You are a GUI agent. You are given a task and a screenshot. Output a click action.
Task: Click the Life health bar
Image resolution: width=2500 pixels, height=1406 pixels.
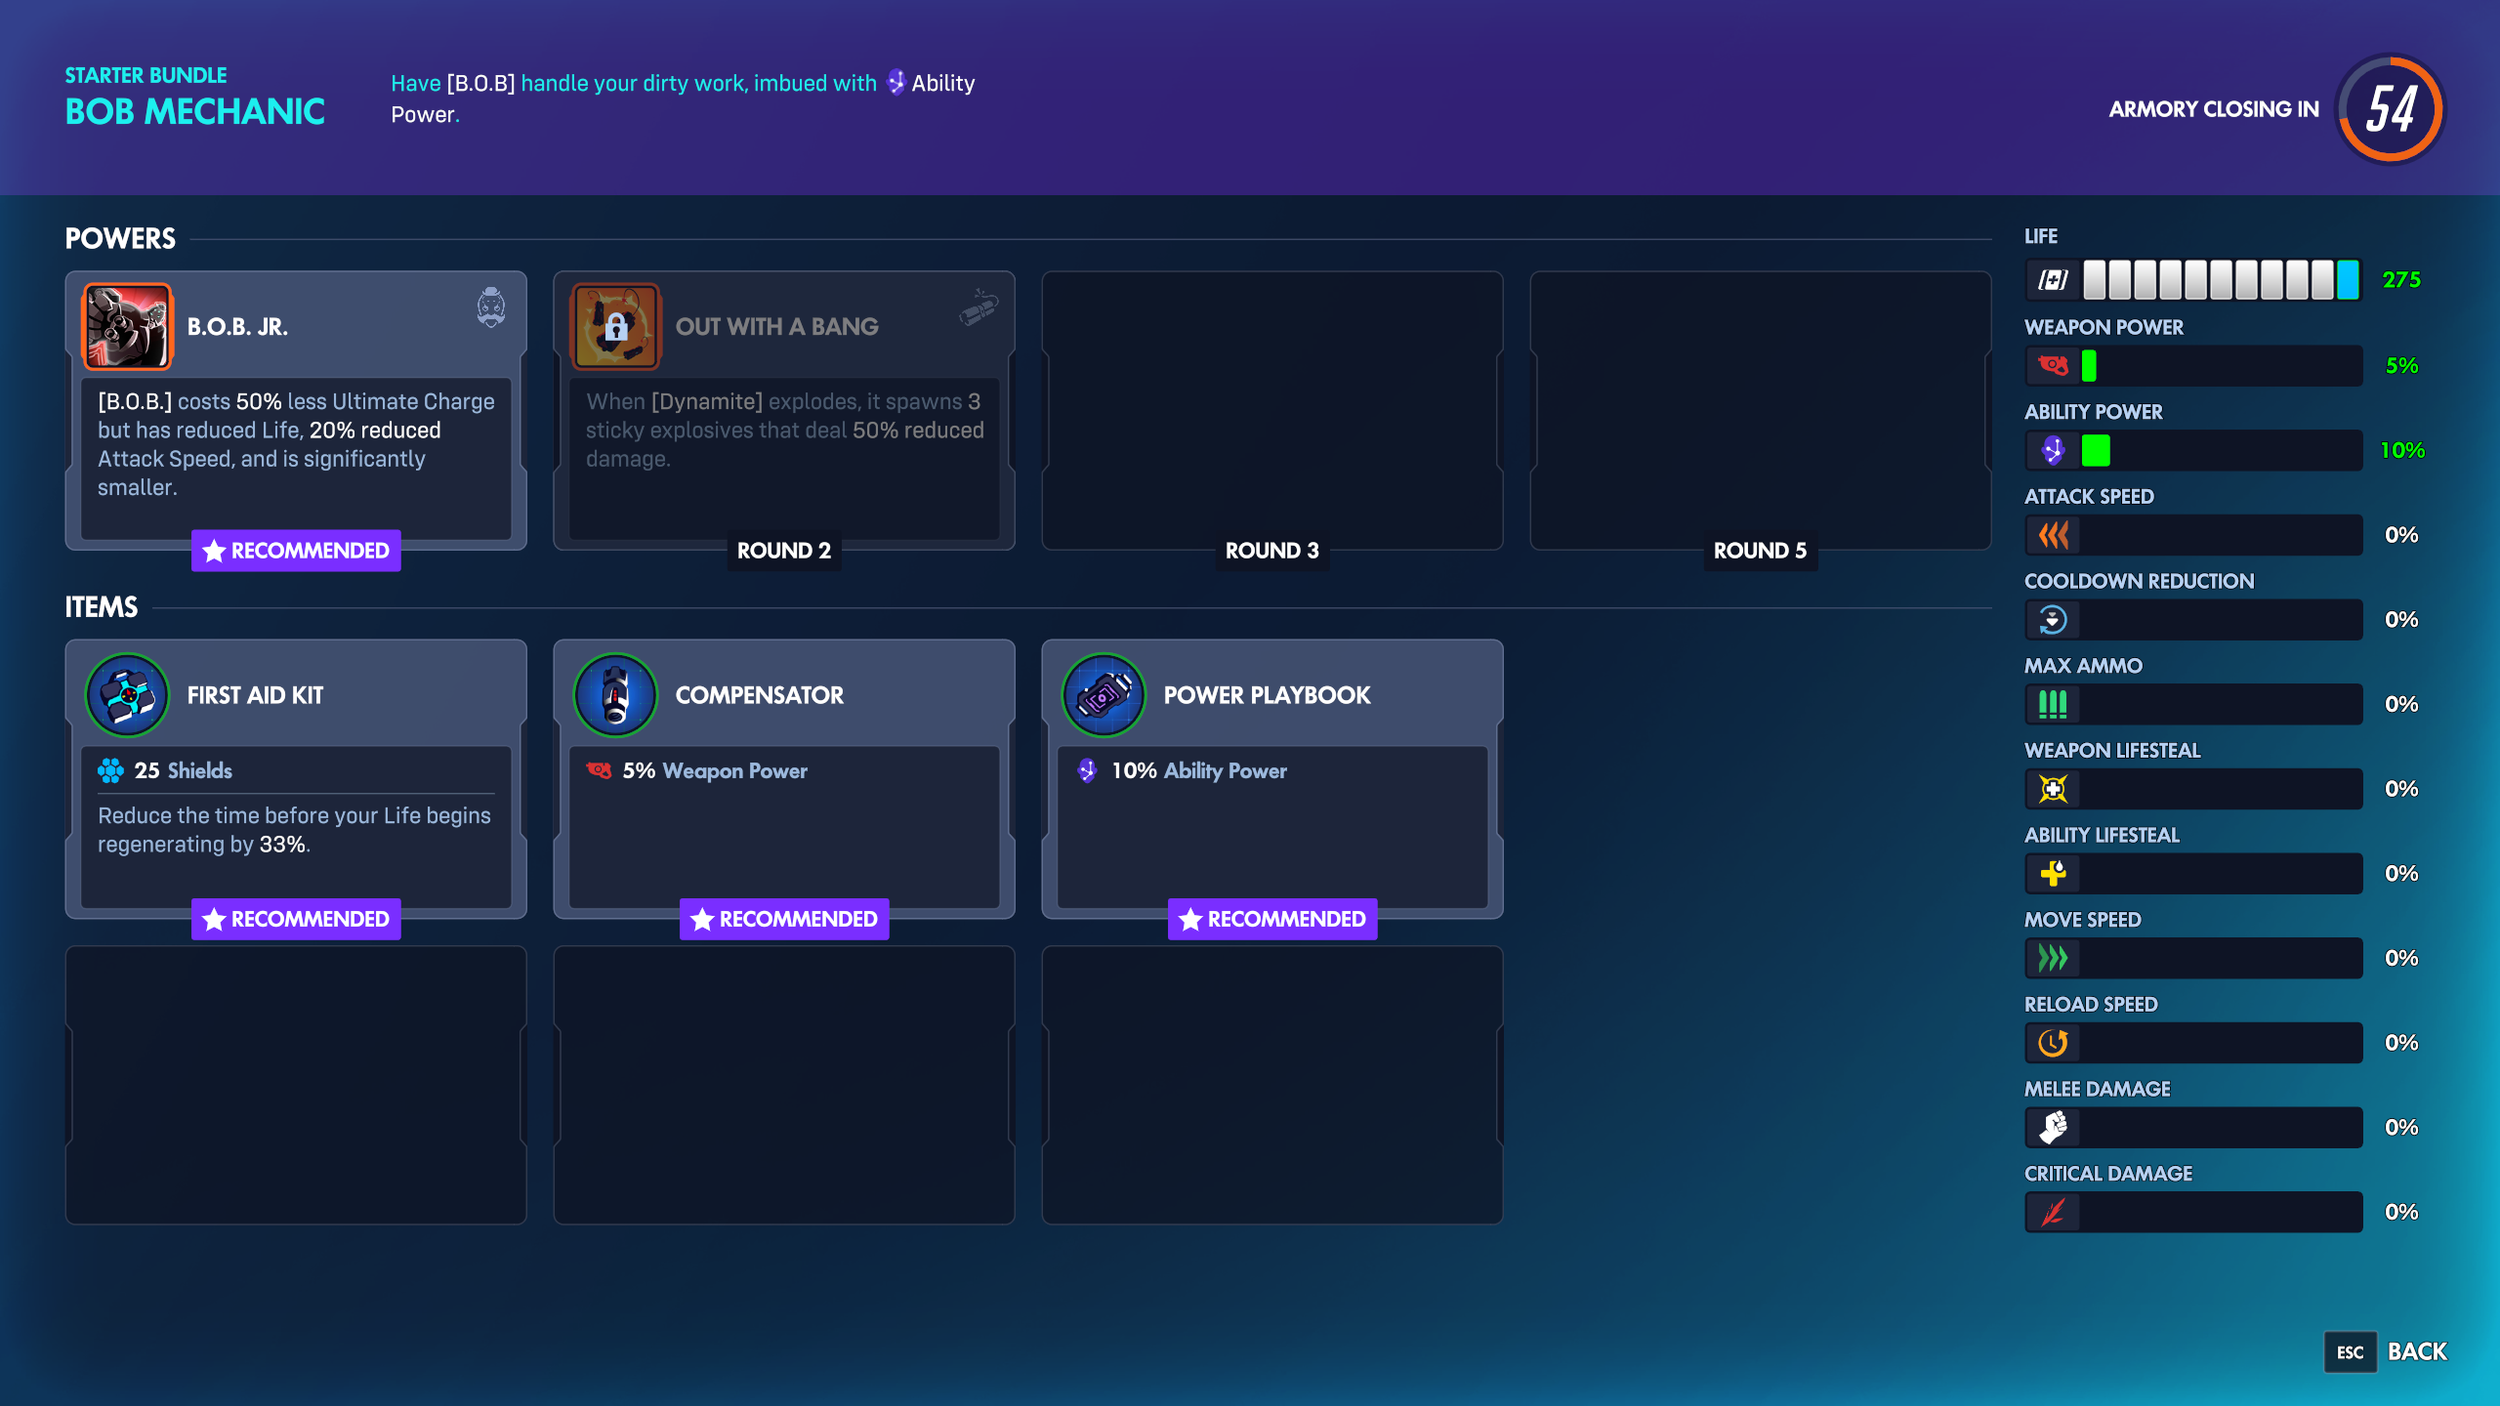(2220, 280)
